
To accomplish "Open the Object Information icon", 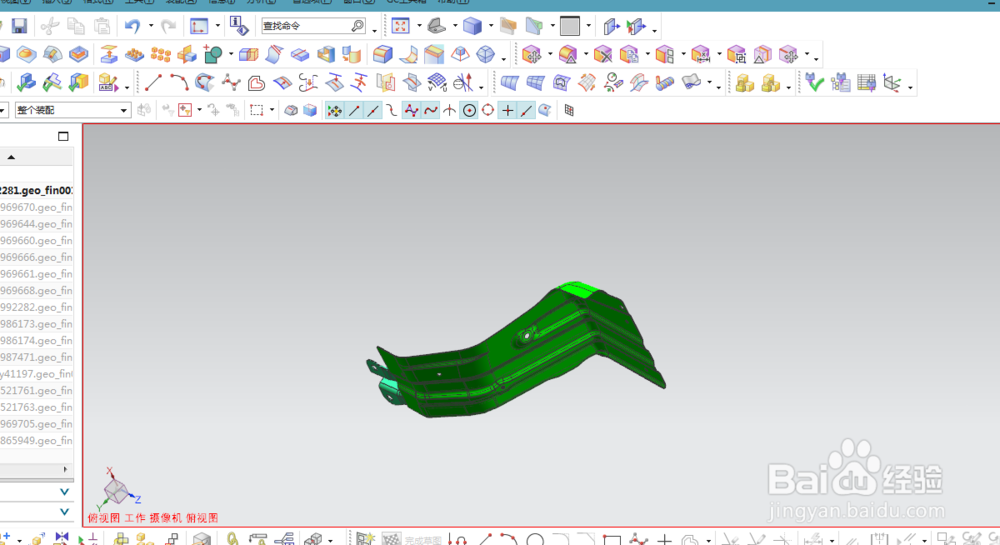I will click(239, 26).
